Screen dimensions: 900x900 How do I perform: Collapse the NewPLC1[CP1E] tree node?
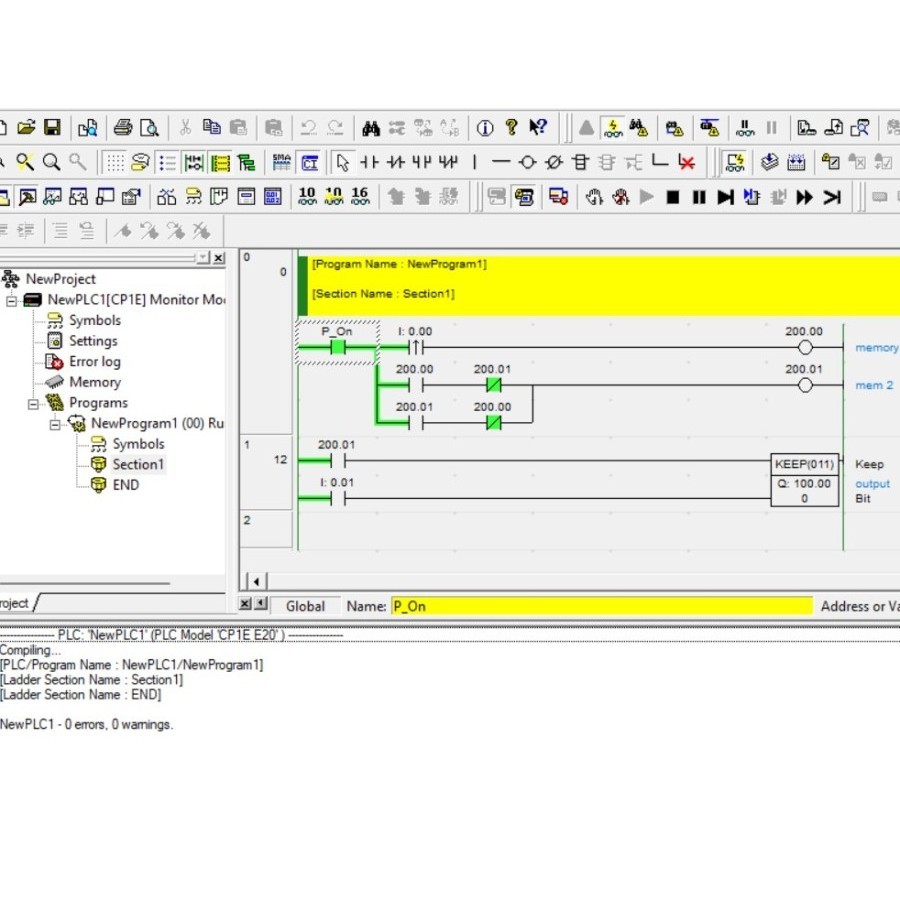(x=12, y=300)
